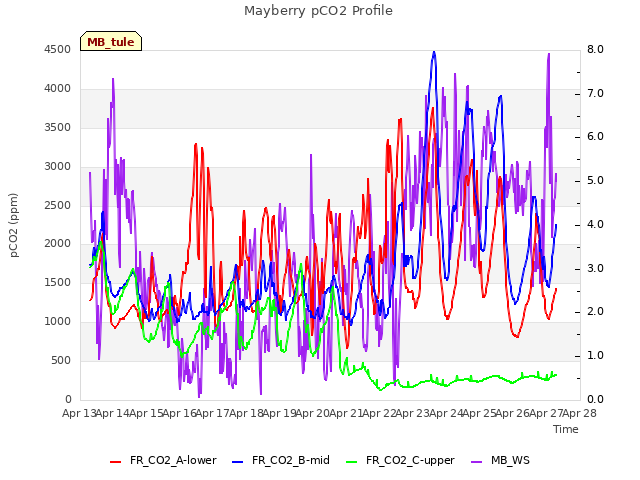This screenshot has width=640, height=480.
Task: Click the 3.0 right axis tick label
Action: point(595,268)
